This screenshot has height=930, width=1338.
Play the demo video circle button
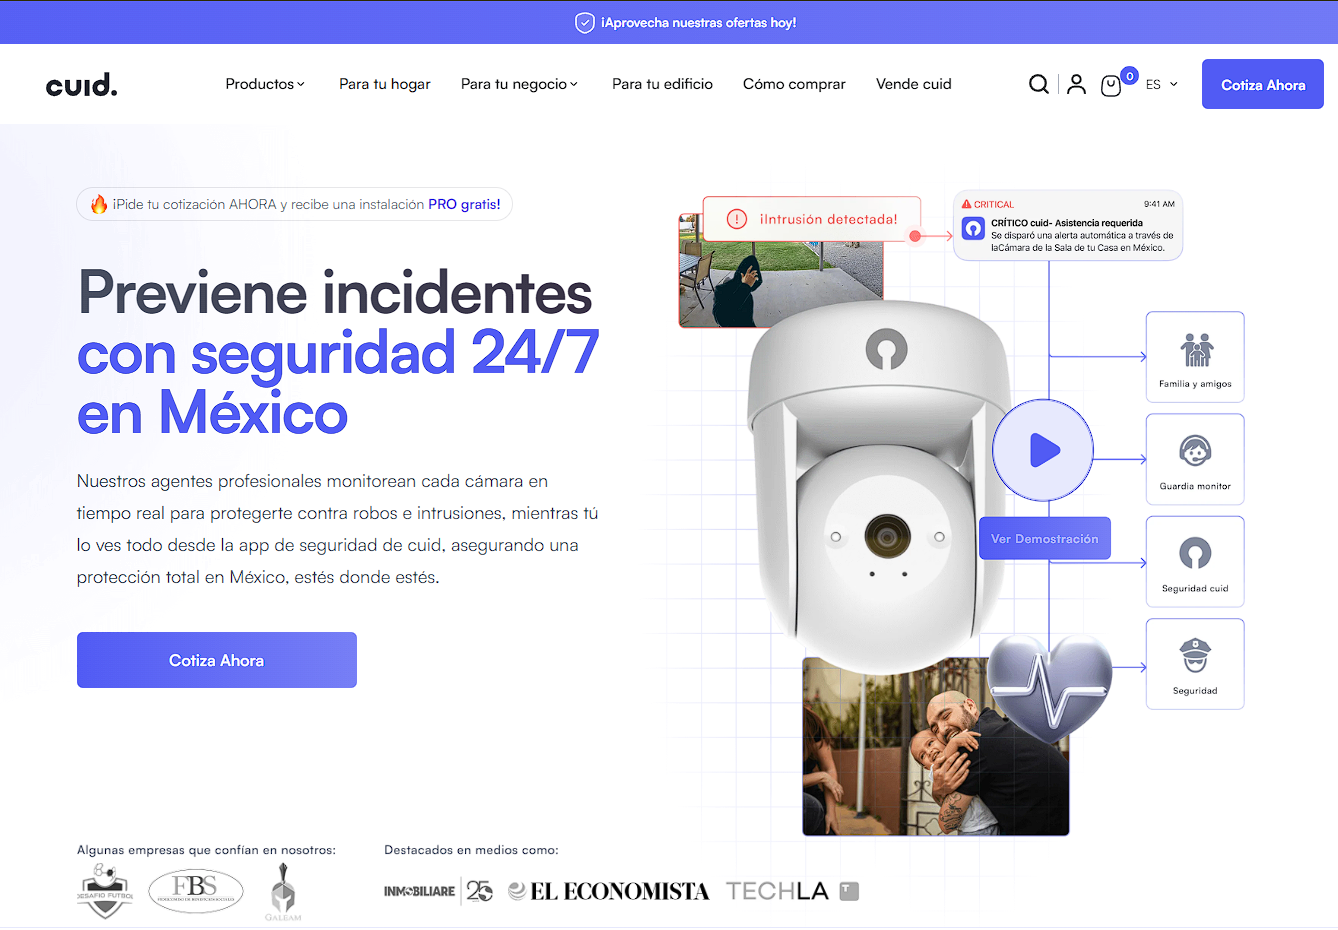coord(1043,450)
